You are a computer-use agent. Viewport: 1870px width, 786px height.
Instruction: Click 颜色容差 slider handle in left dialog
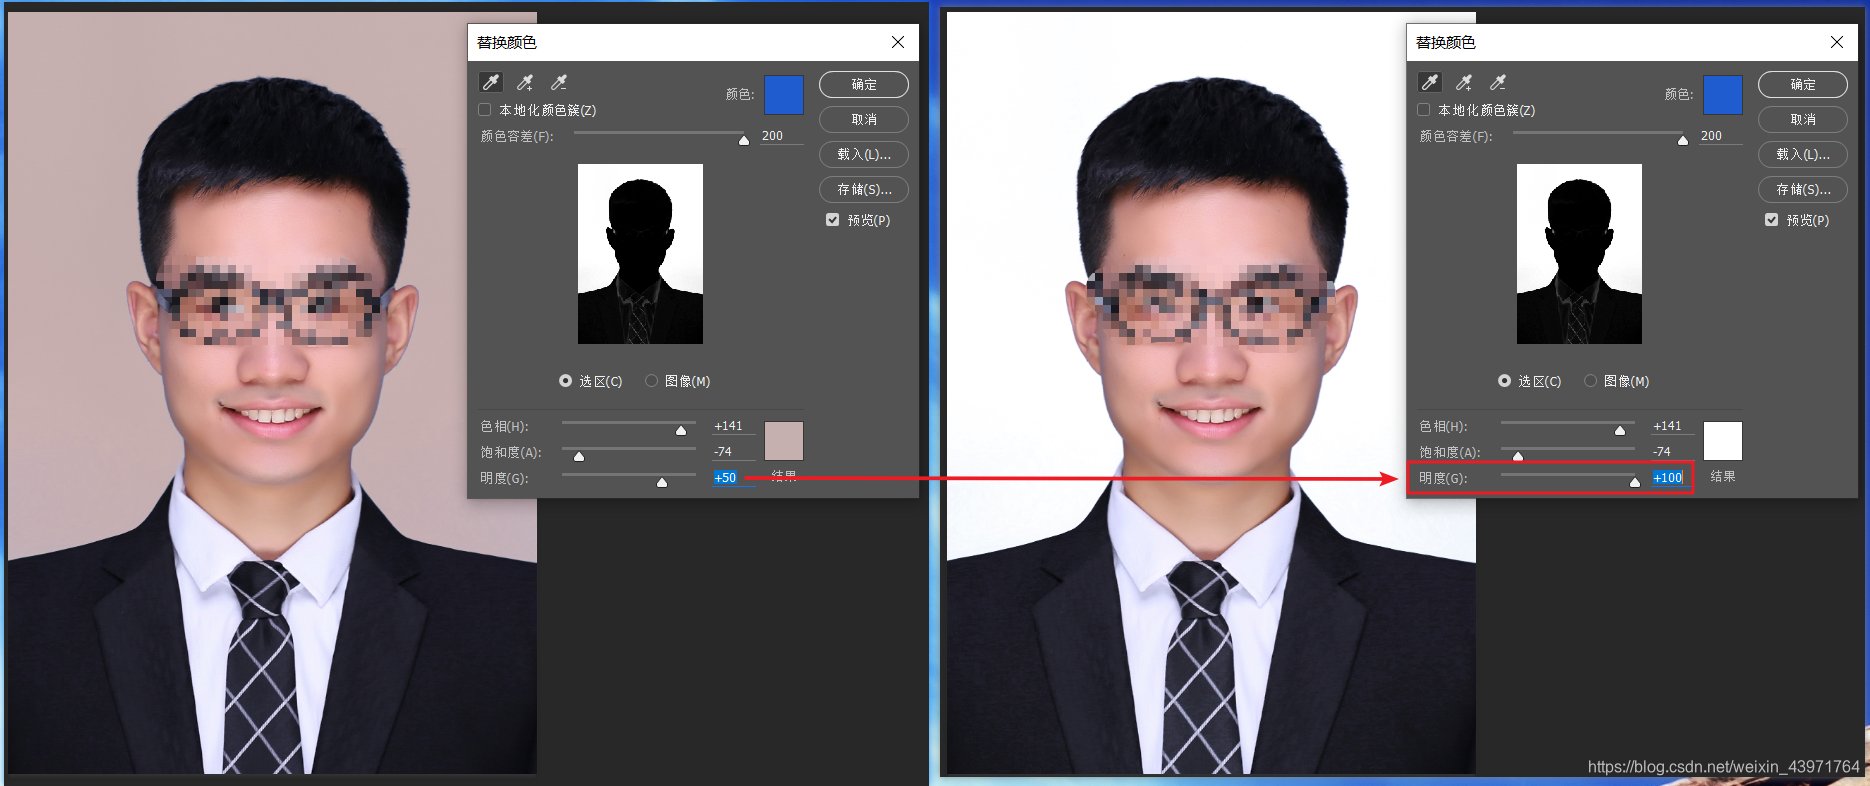[x=744, y=140]
